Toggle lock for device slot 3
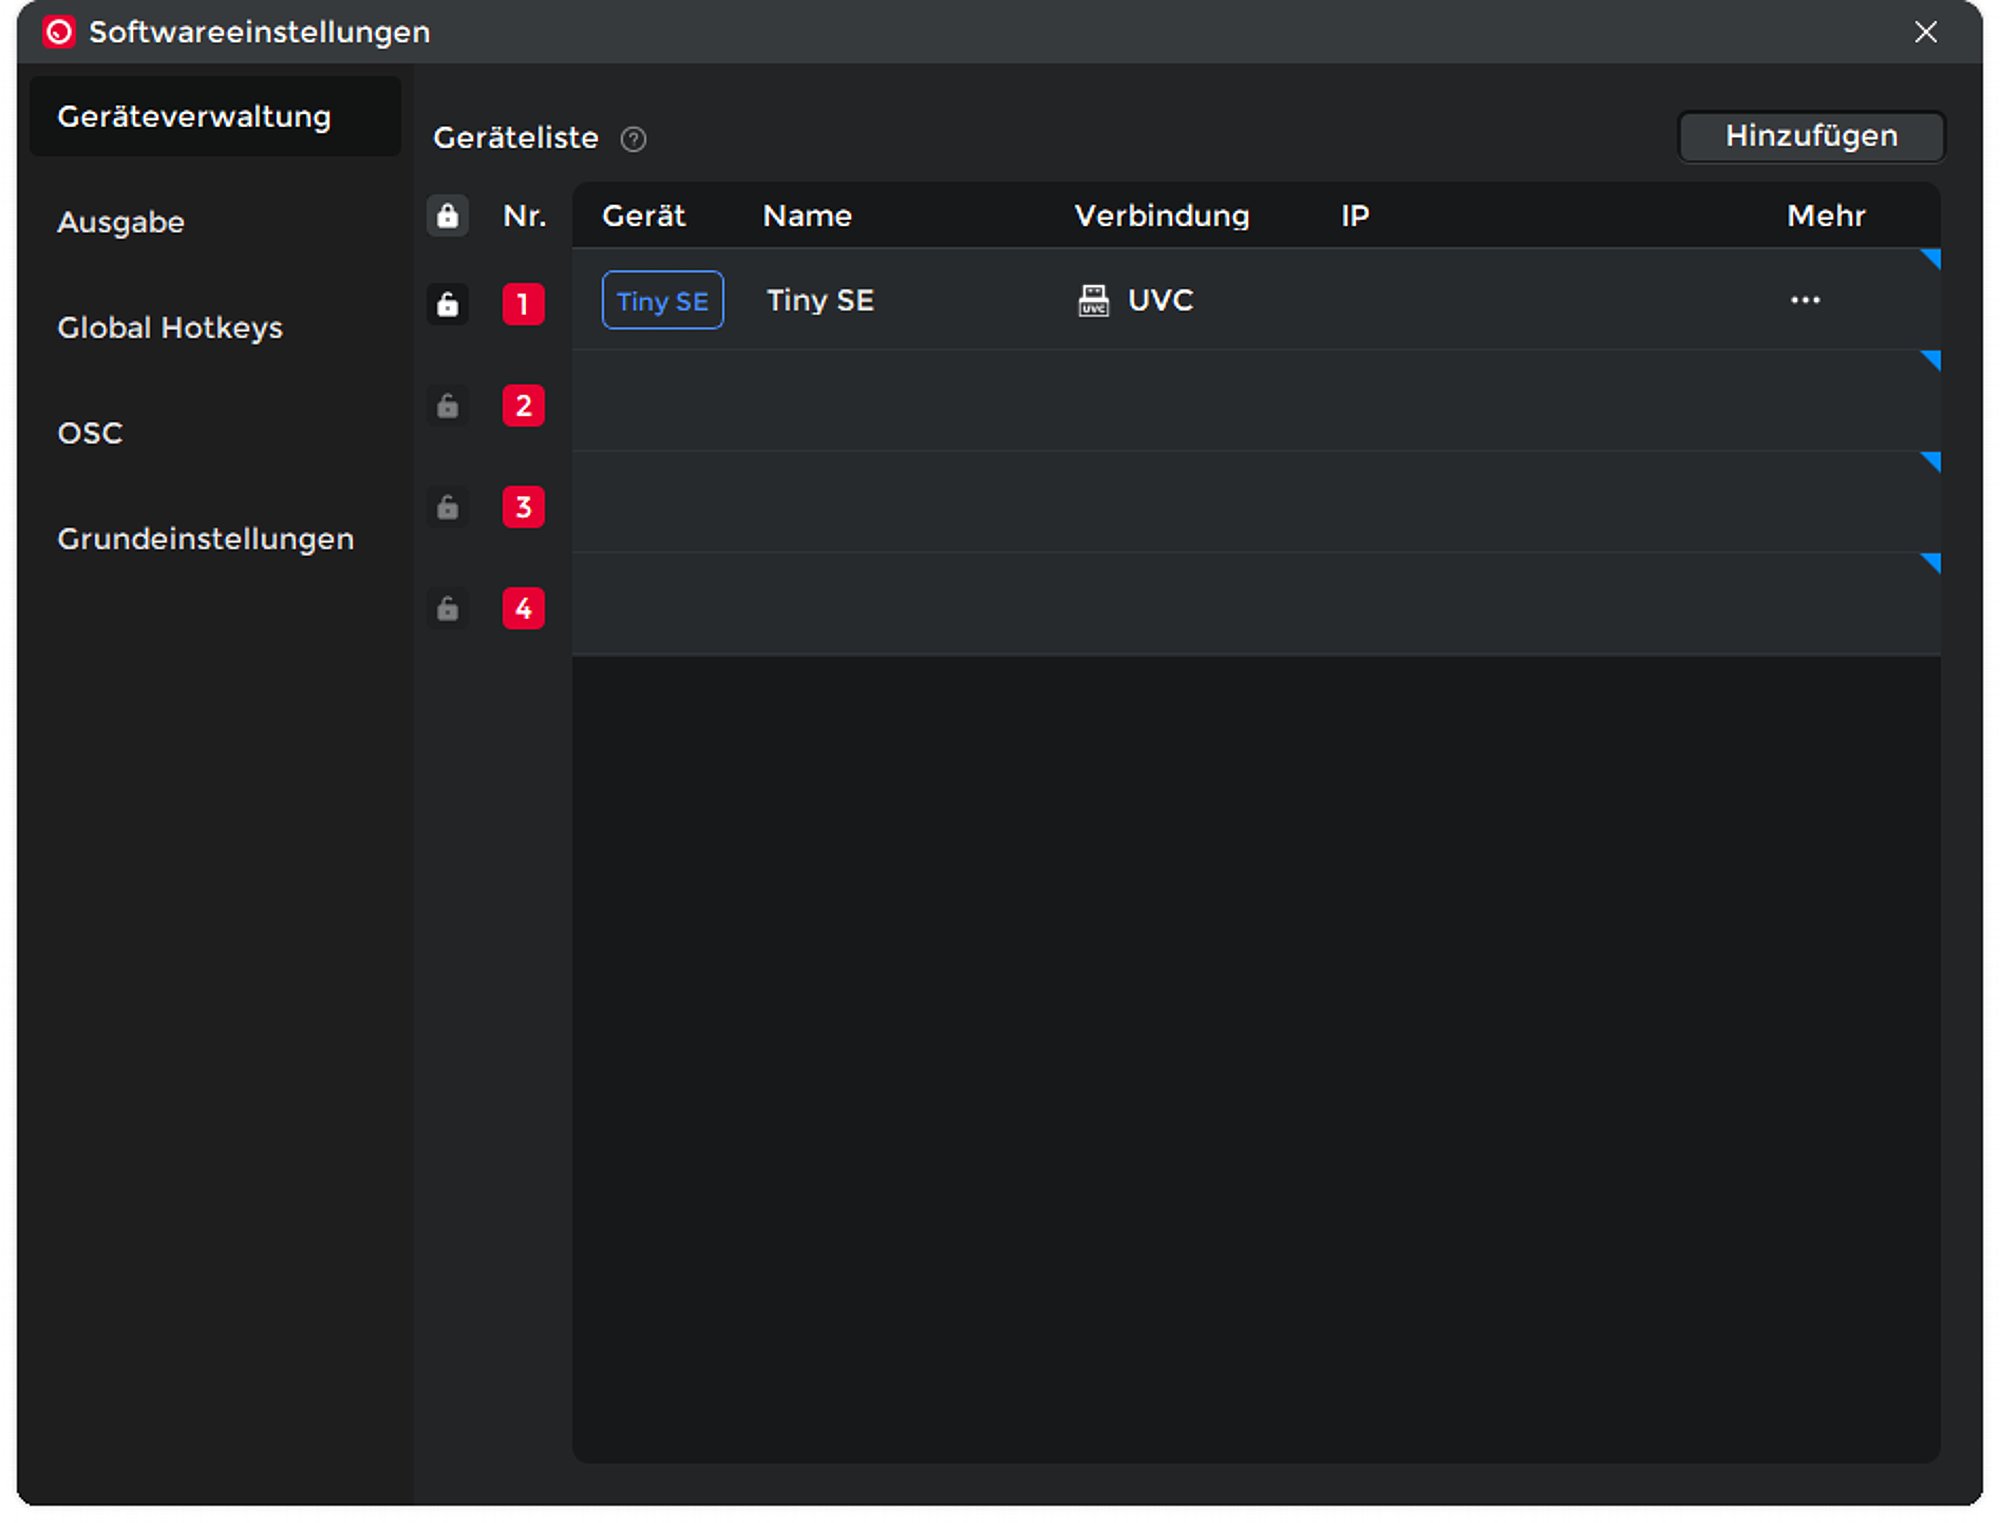2000x1523 pixels. pyautogui.click(x=448, y=507)
